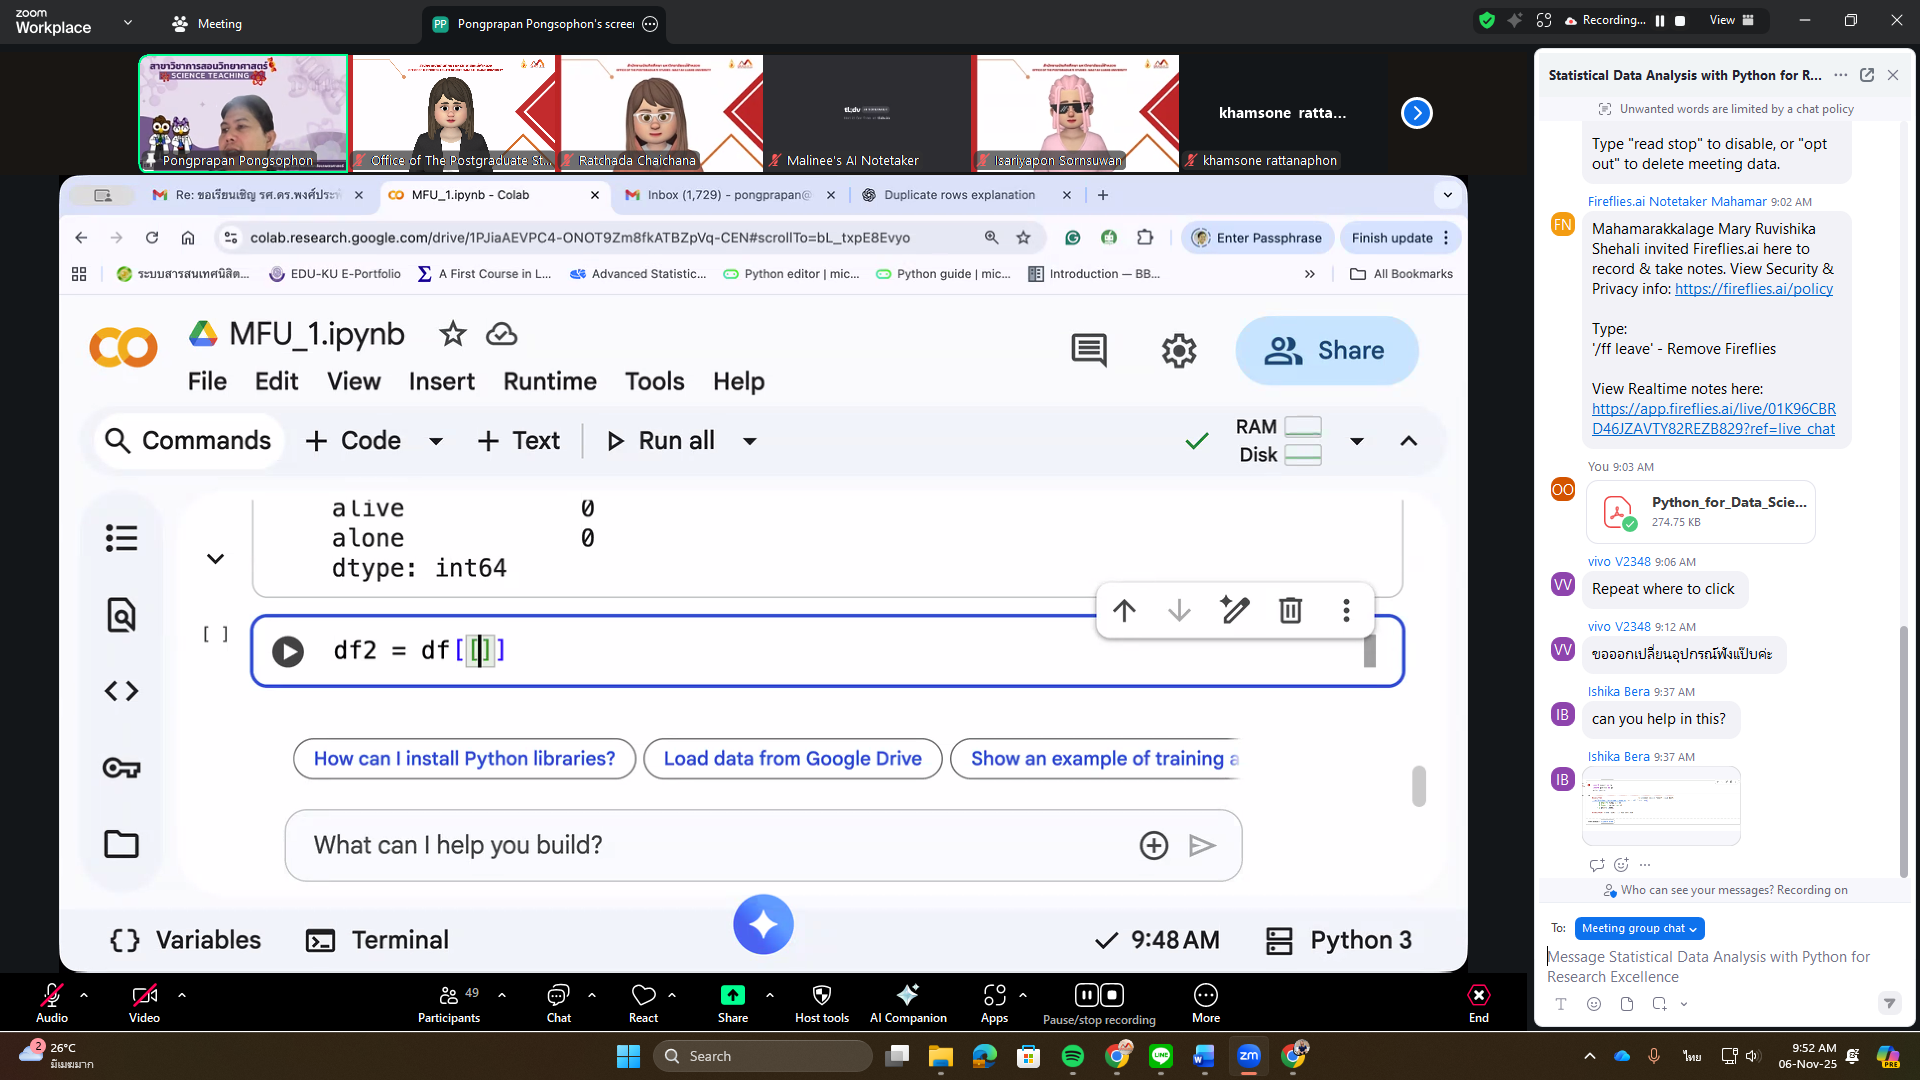The height and width of the screenshot is (1080, 1920).
Task: Open the Secrets key icon in sidebar
Action: 121,768
